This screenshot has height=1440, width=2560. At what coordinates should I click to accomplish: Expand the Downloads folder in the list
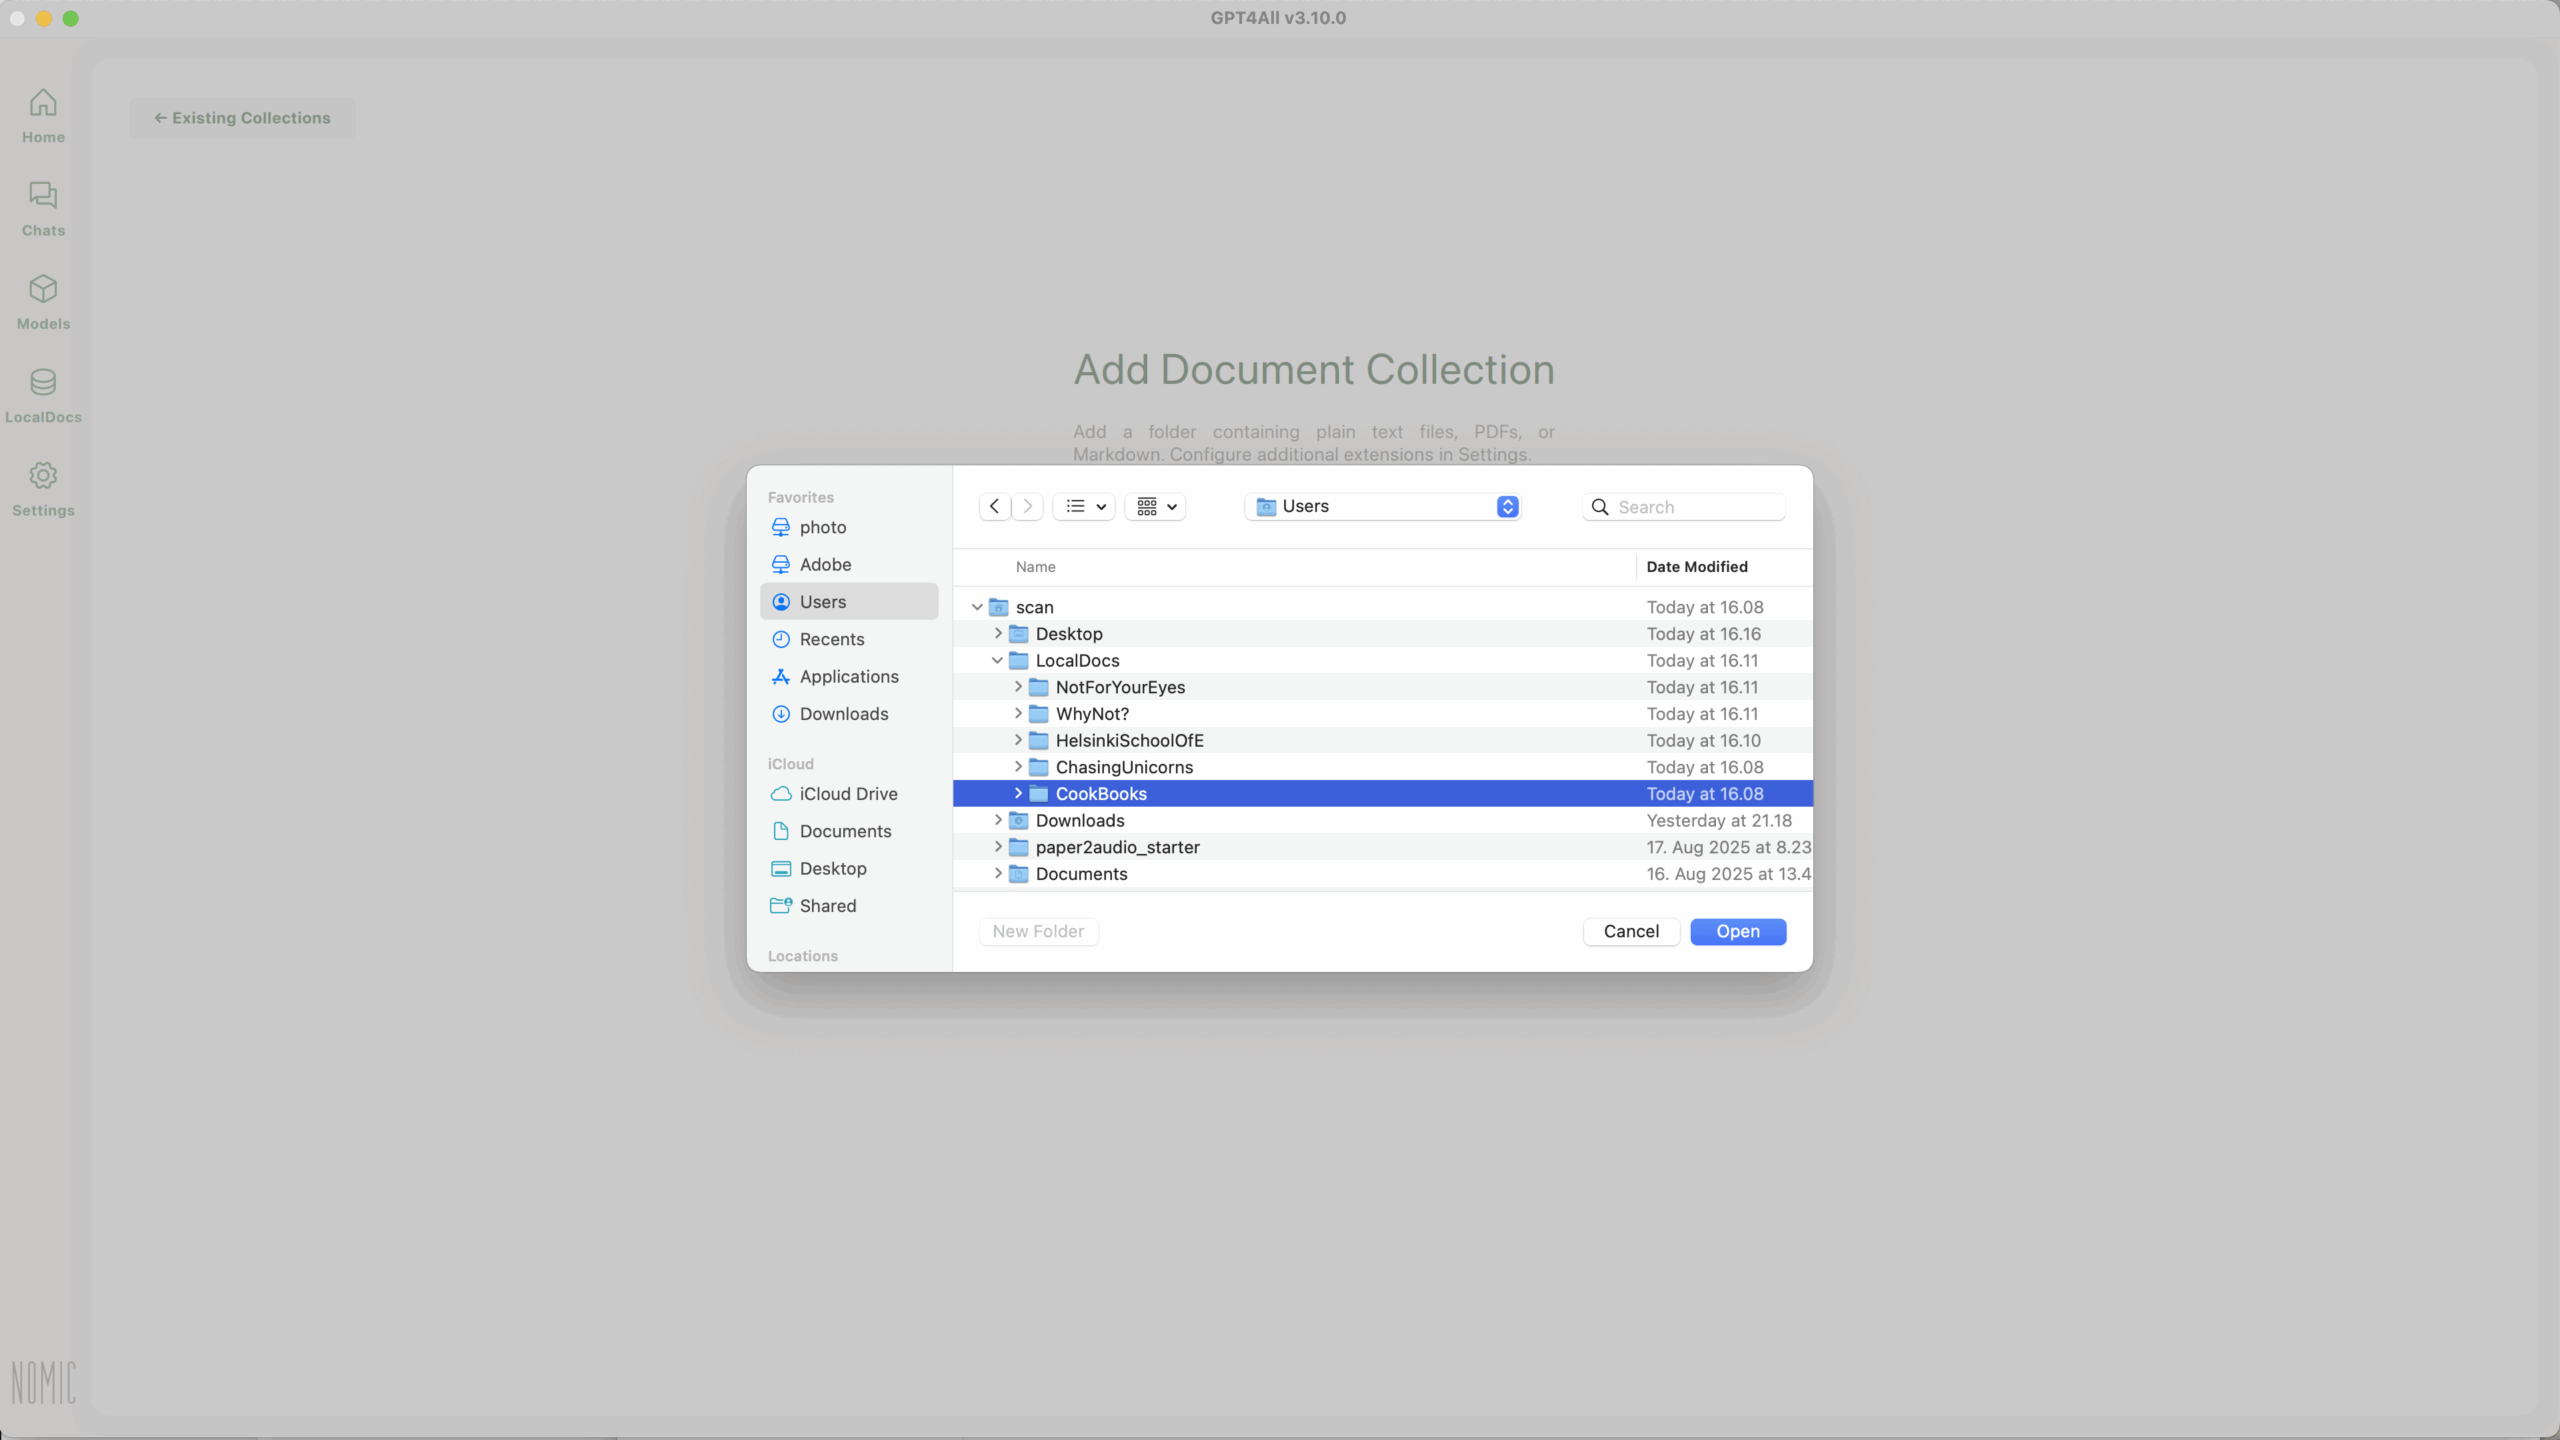click(x=997, y=820)
